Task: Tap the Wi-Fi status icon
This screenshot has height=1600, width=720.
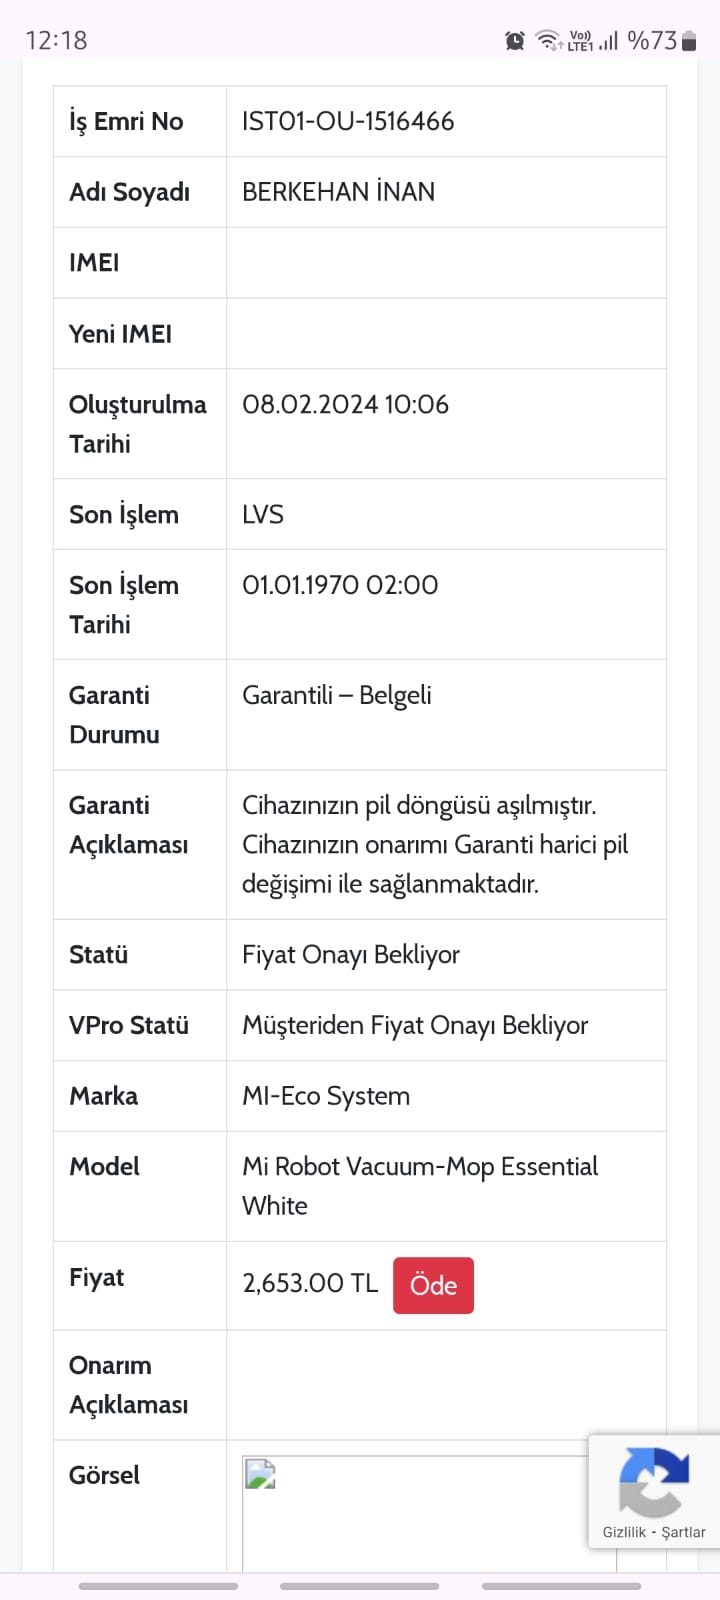Action: pyautogui.click(x=548, y=40)
